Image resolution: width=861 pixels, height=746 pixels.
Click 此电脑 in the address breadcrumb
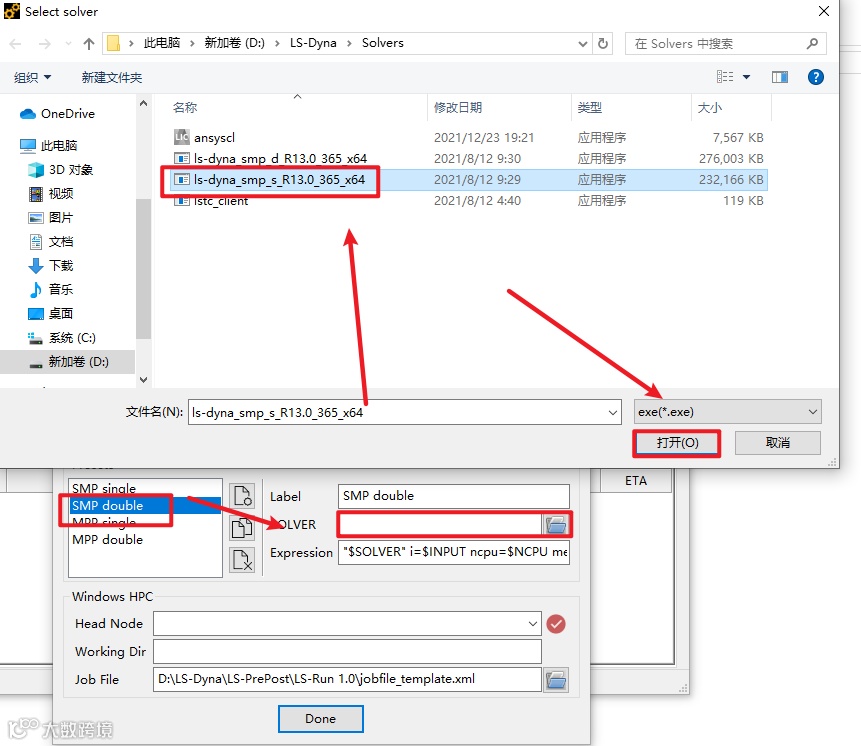(161, 43)
